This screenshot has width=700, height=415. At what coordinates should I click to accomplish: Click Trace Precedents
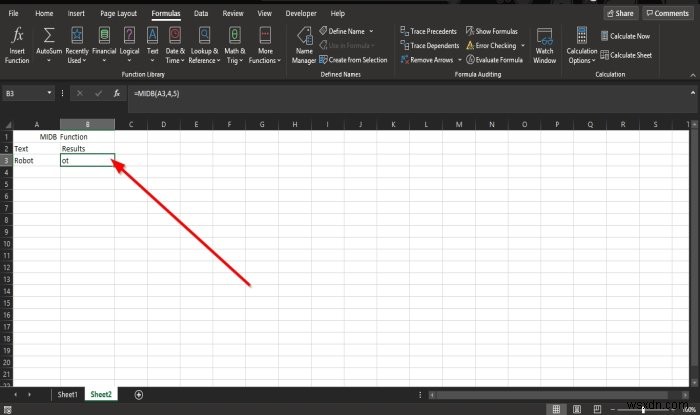429,31
